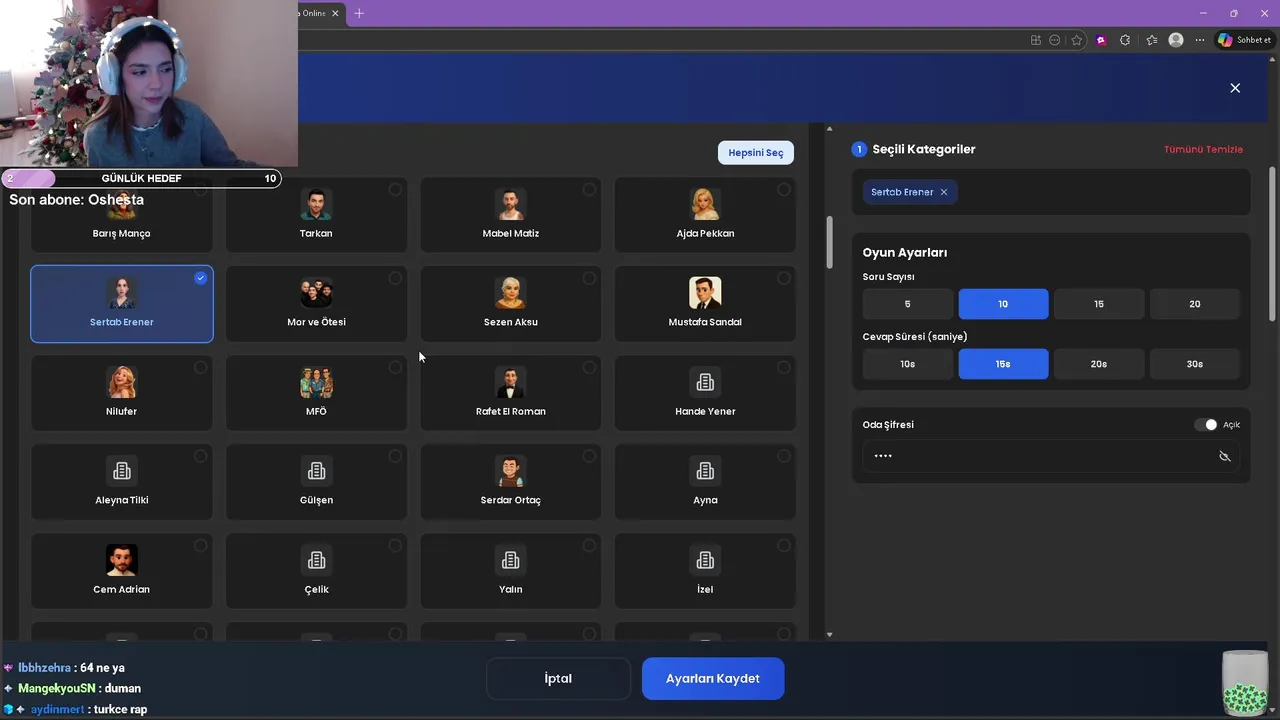Click the category list scroll-up arrow
Image resolution: width=1280 pixels, height=720 pixels.
tap(829, 128)
